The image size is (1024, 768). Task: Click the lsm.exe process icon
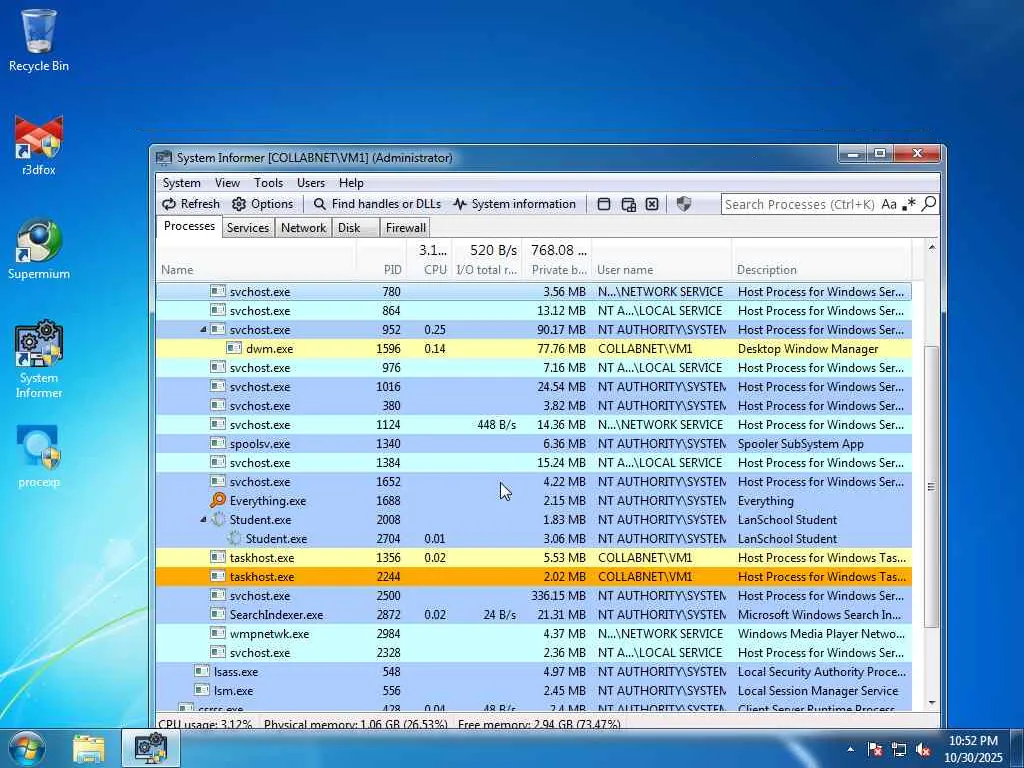point(202,690)
